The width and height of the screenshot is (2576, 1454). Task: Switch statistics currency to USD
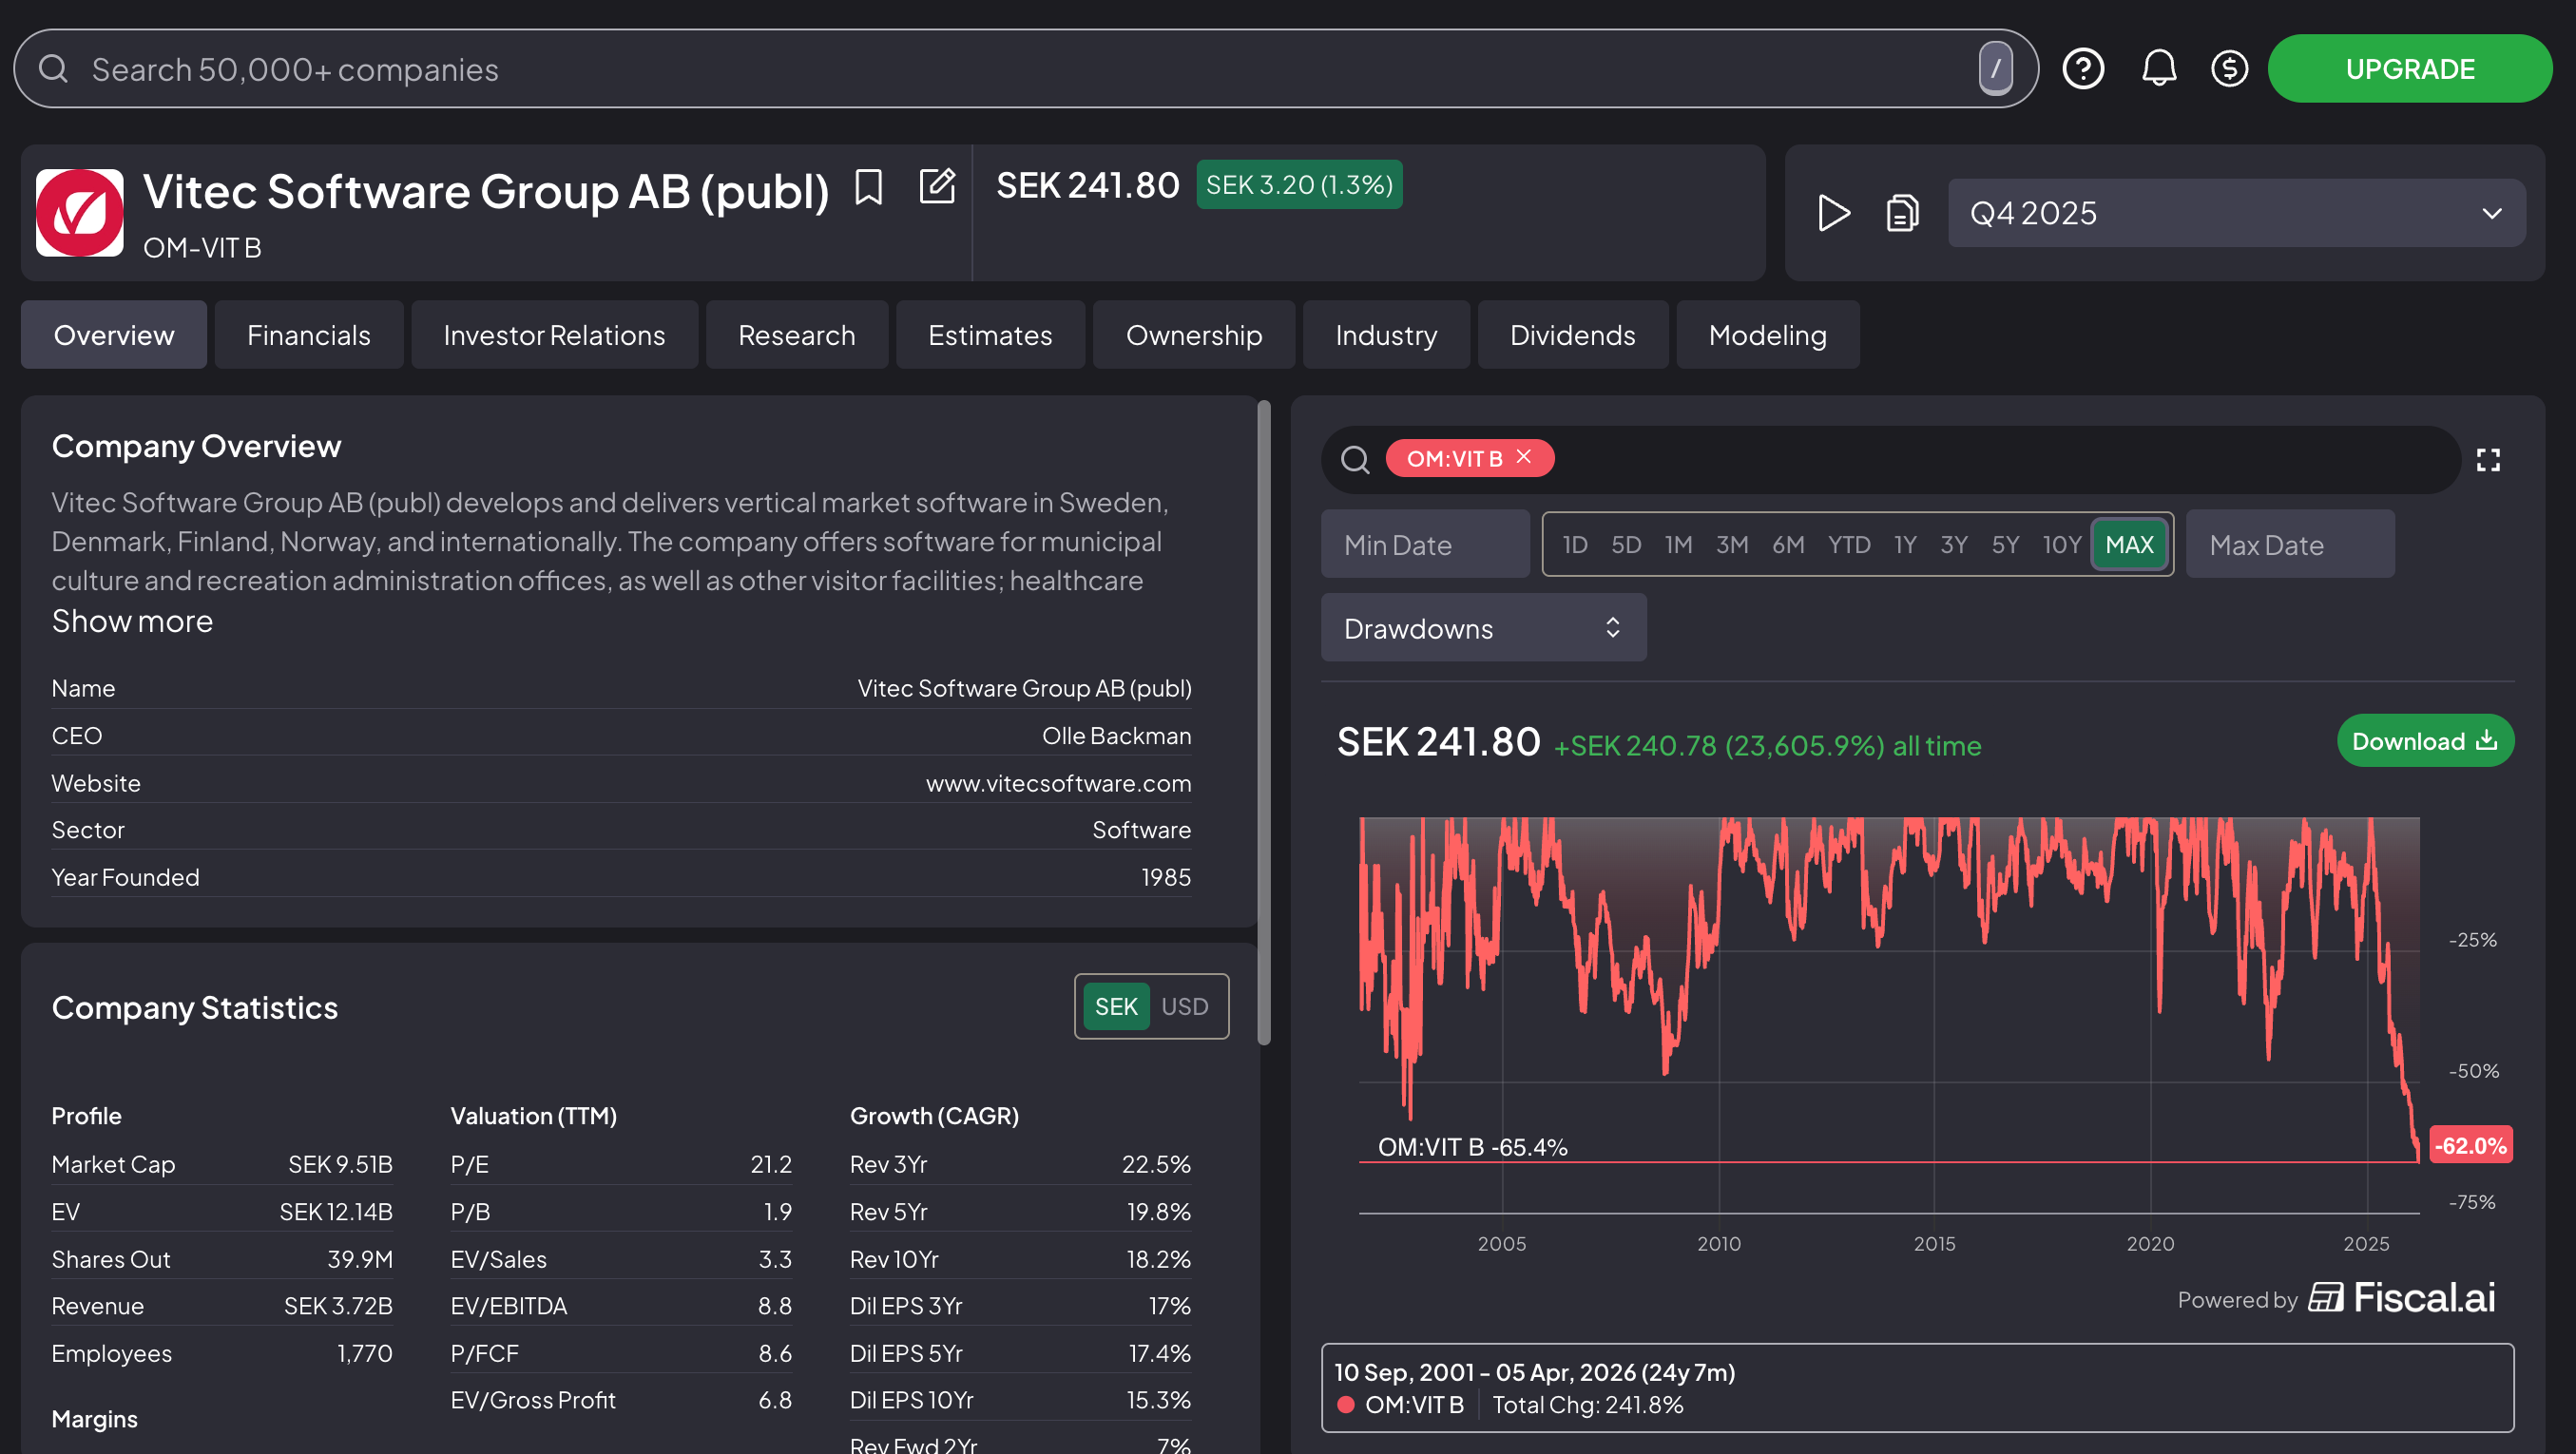click(1185, 1006)
